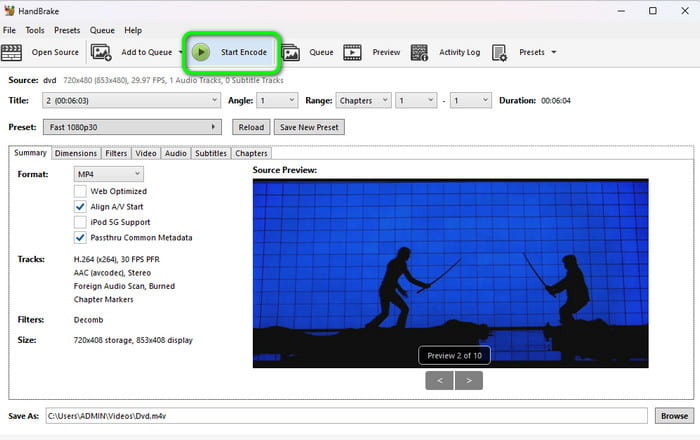Click the HandBrake app logo in title bar

(9, 10)
